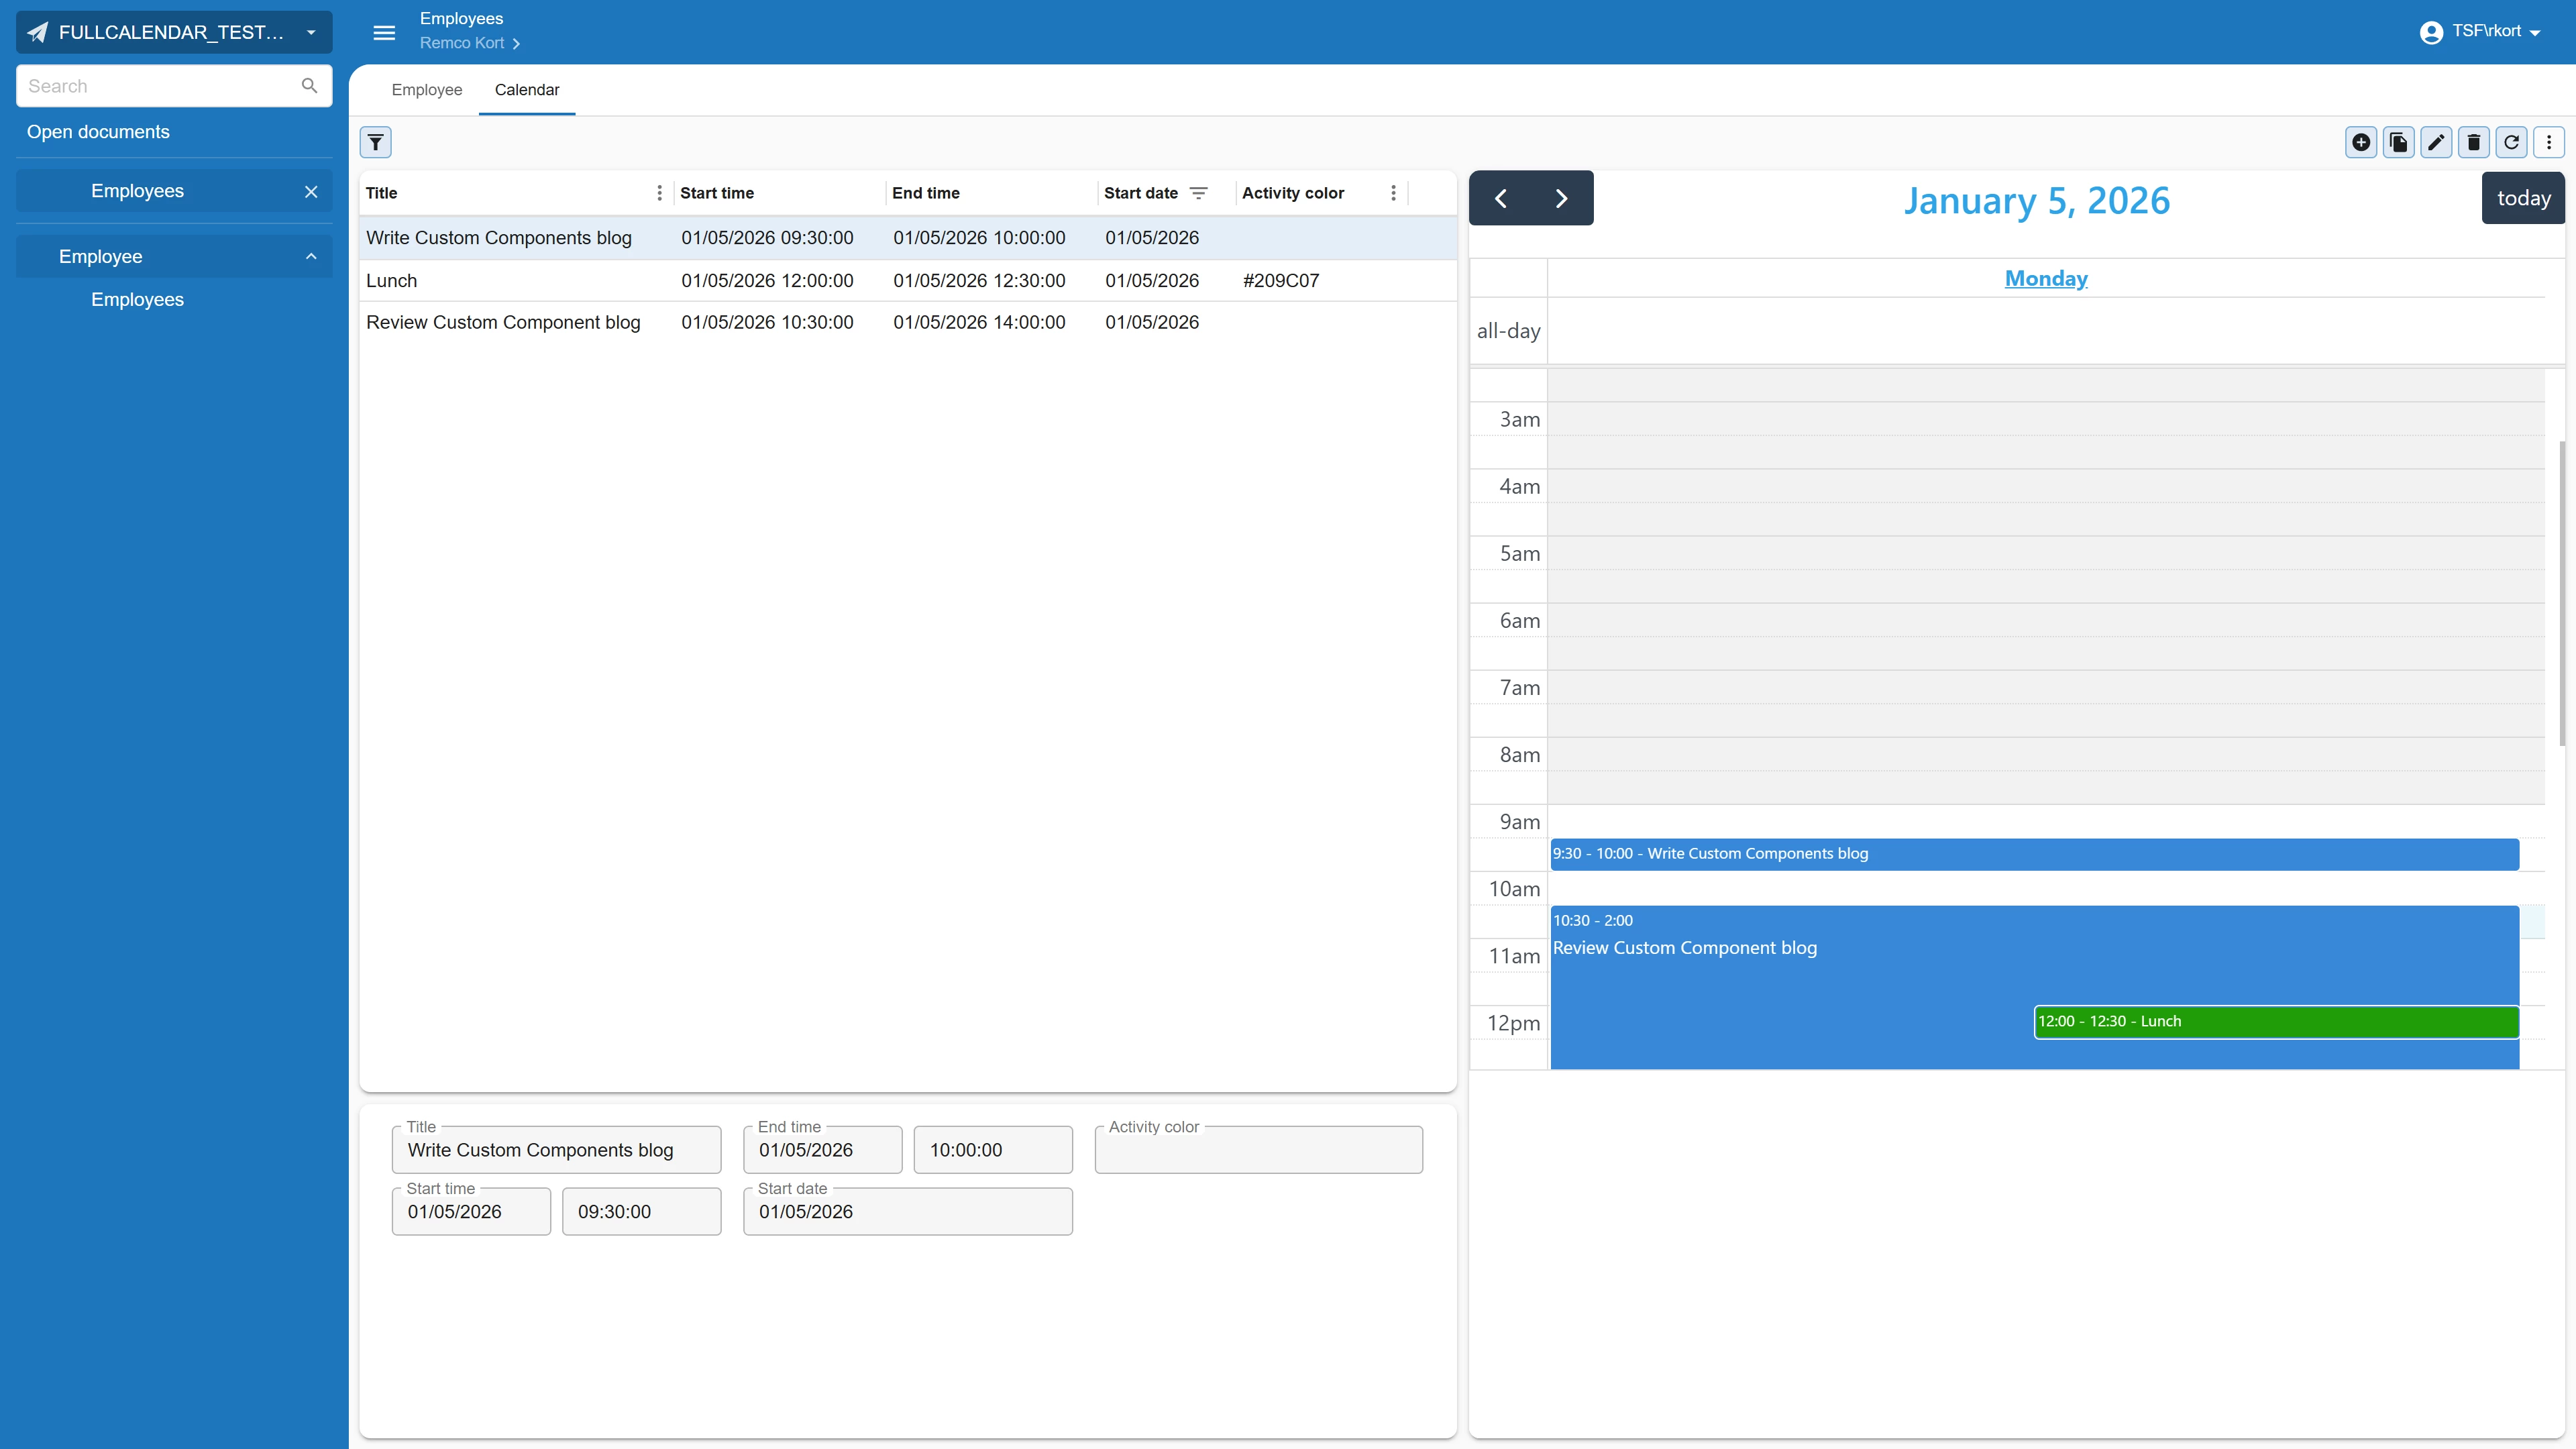
Task: Click the add record plus icon
Action: pyautogui.click(x=2360, y=143)
